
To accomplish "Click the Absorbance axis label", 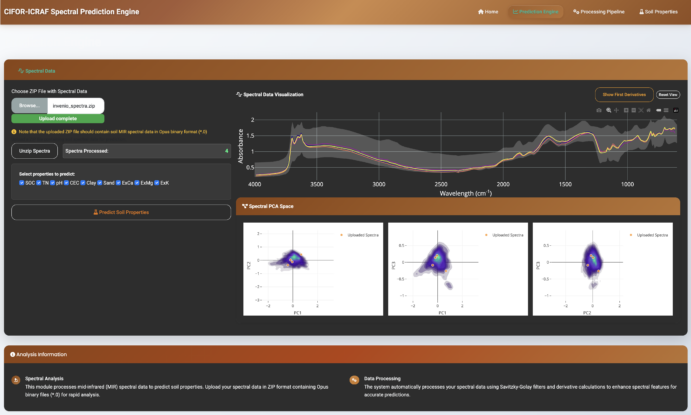I will click(x=241, y=146).
